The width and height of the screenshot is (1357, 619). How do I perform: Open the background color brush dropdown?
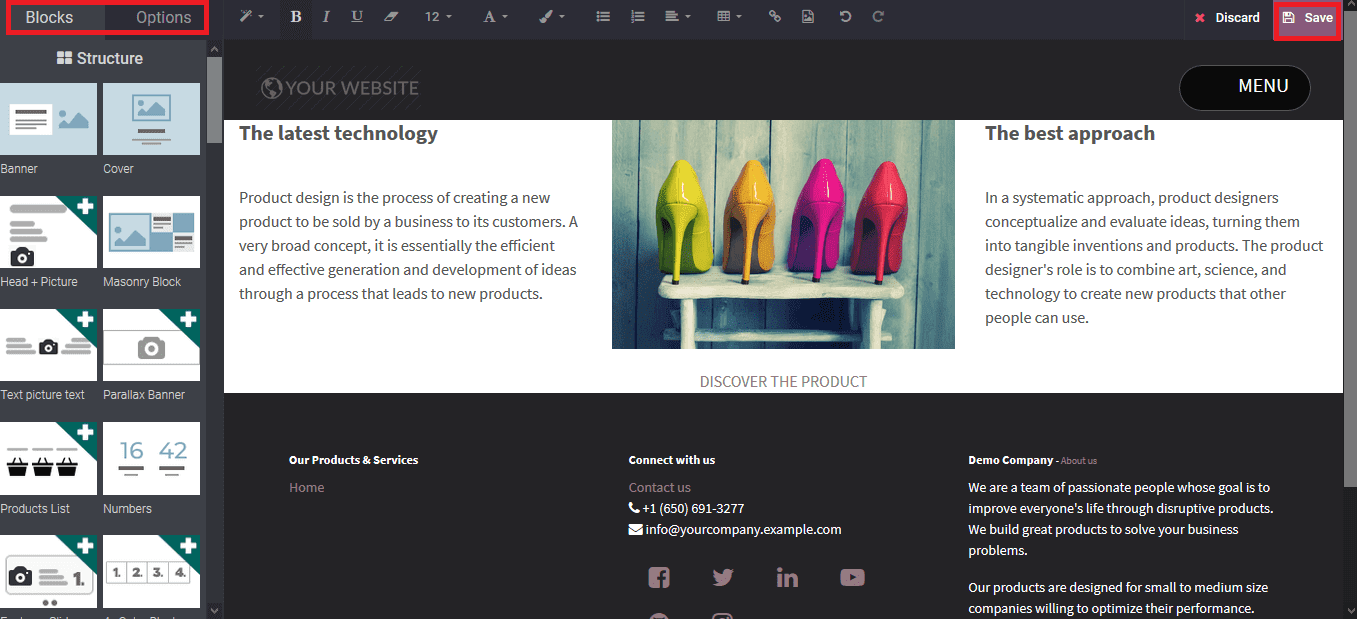point(552,17)
